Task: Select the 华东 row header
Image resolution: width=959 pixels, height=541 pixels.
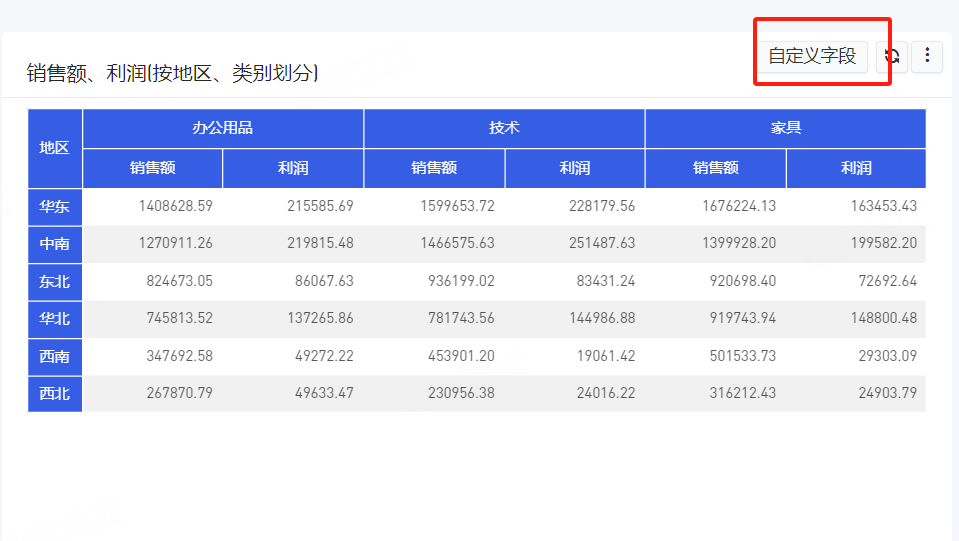Action: pyautogui.click(x=55, y=207)
